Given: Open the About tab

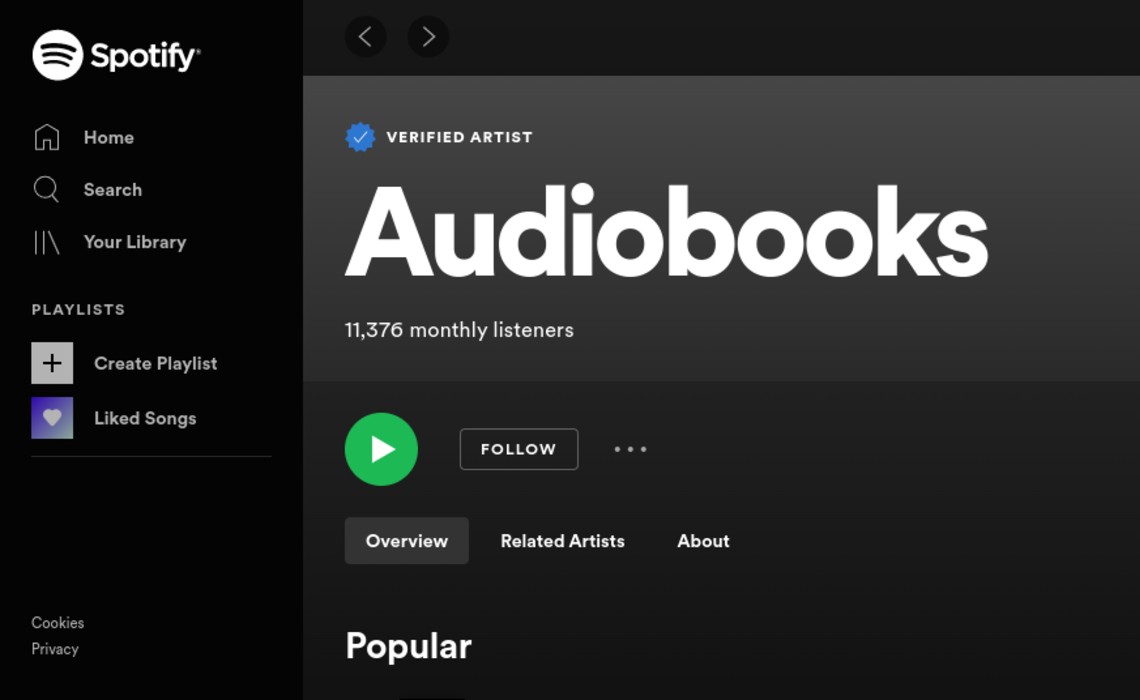Looking at the screenshot, I should click(x=703, y=541).
